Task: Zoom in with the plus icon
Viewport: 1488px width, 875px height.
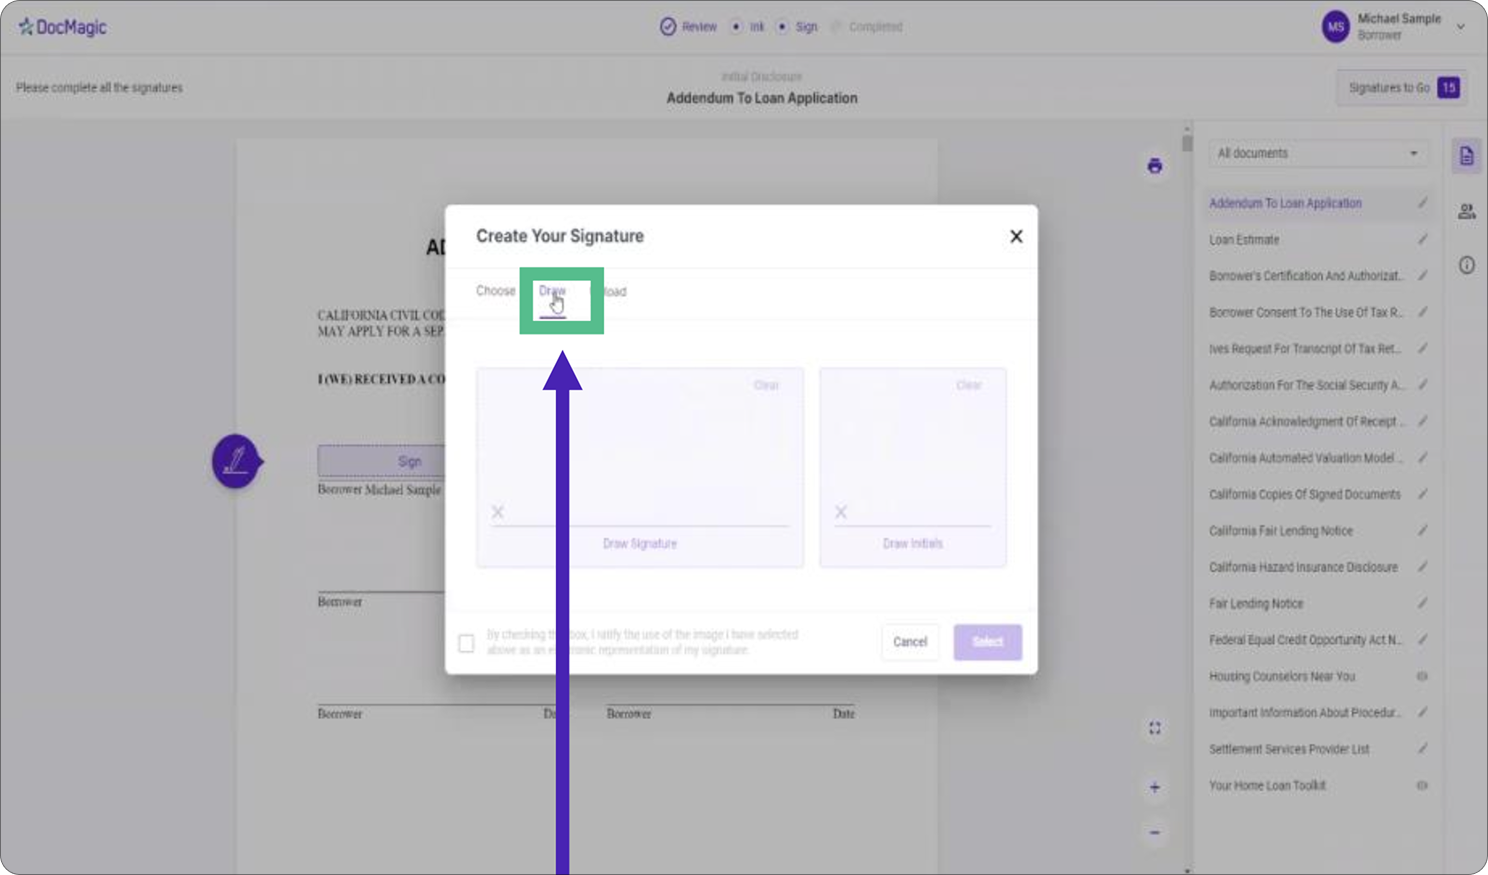Action: pyautogui.click(x=1154, y=788)
